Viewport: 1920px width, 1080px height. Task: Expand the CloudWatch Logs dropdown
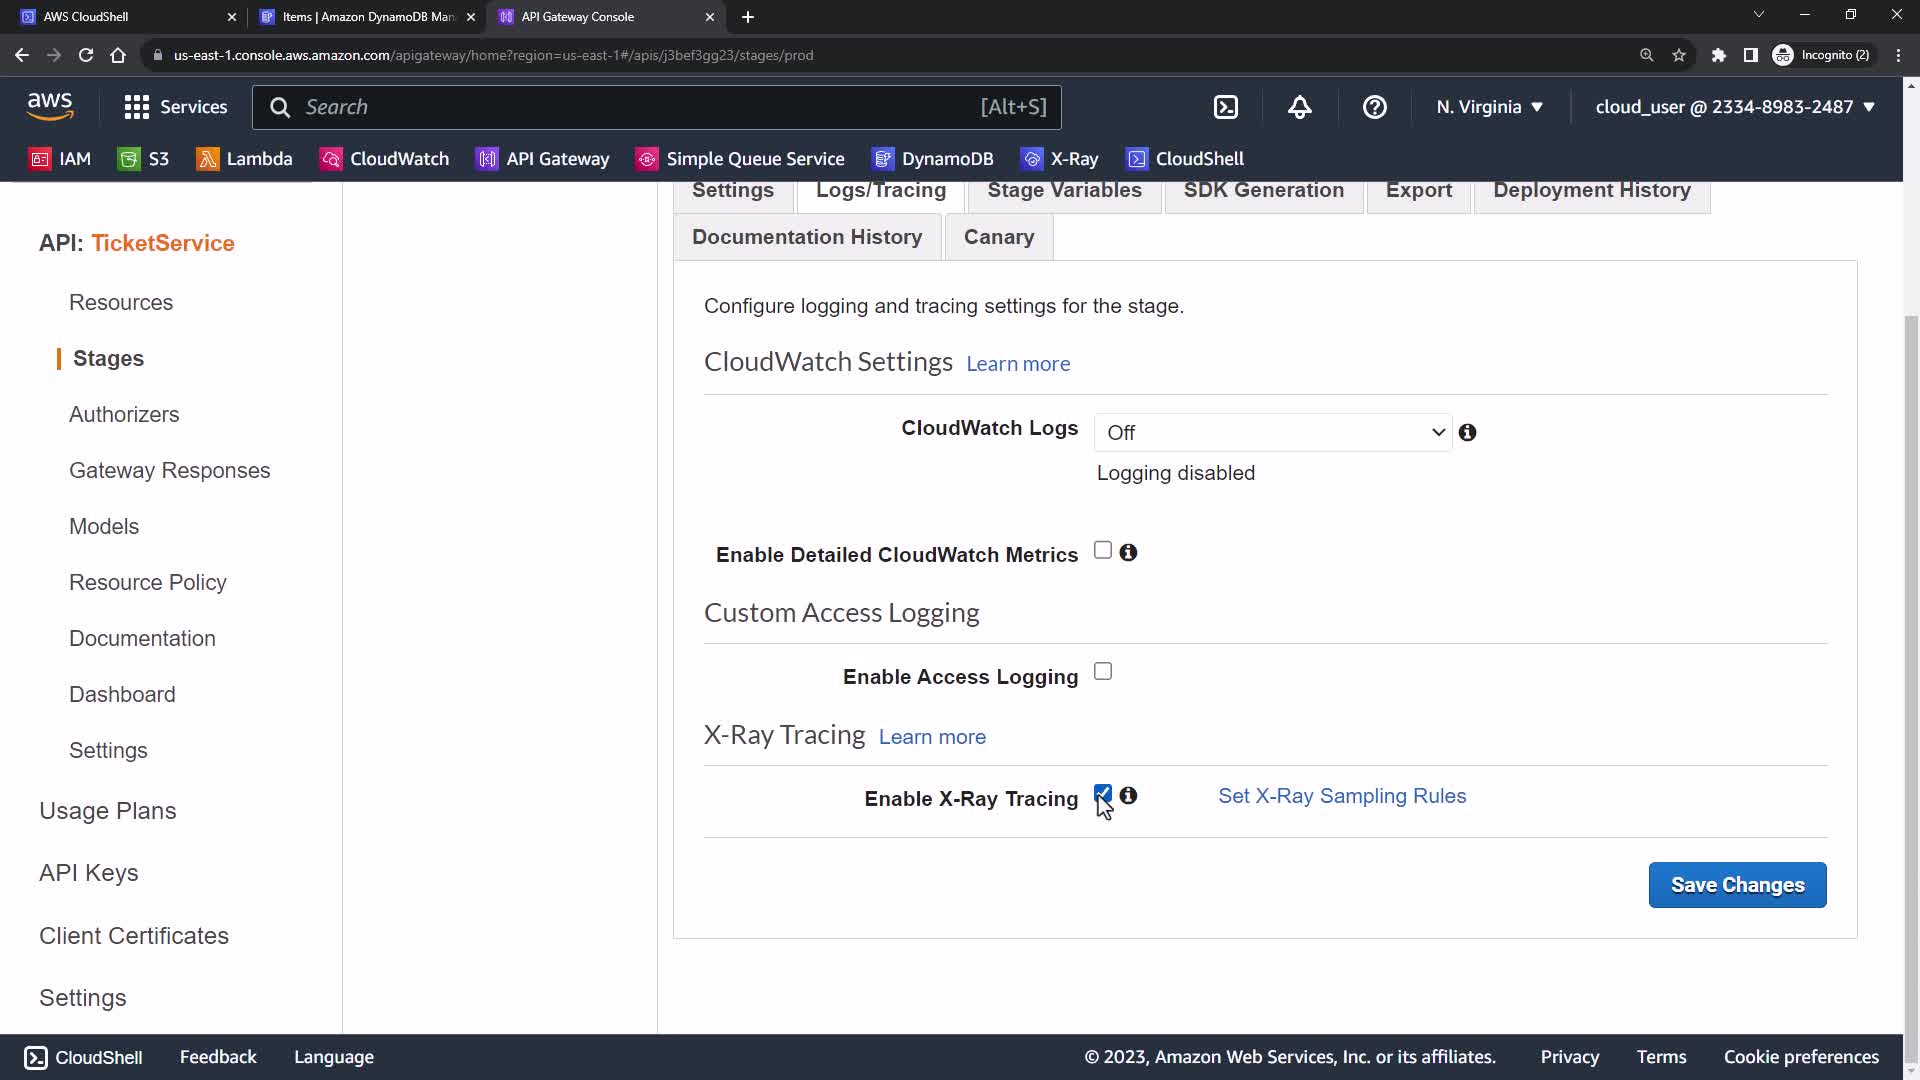1272,432
